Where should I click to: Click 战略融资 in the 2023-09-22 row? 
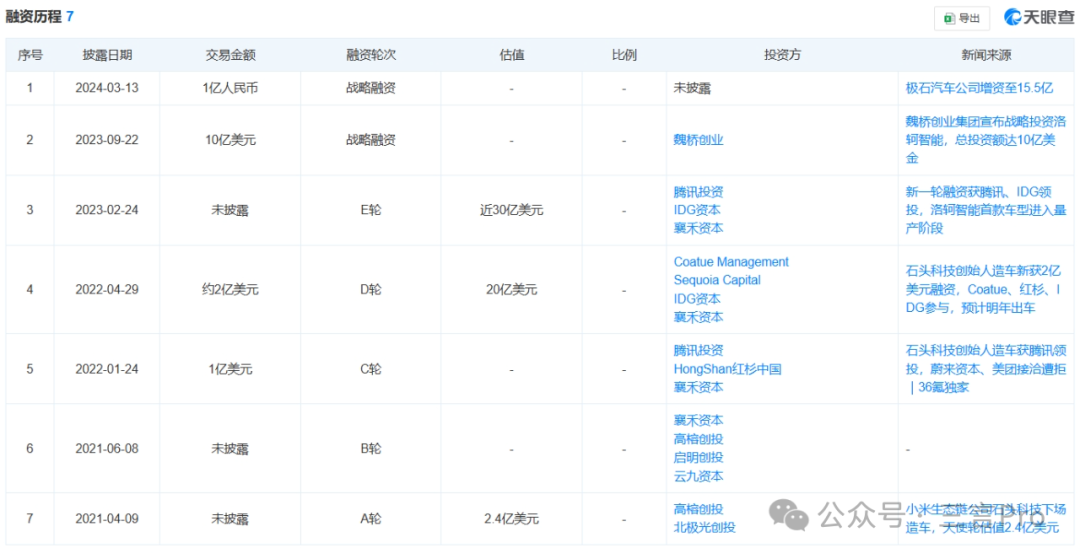pyautogui.click(x=371, y=140)
